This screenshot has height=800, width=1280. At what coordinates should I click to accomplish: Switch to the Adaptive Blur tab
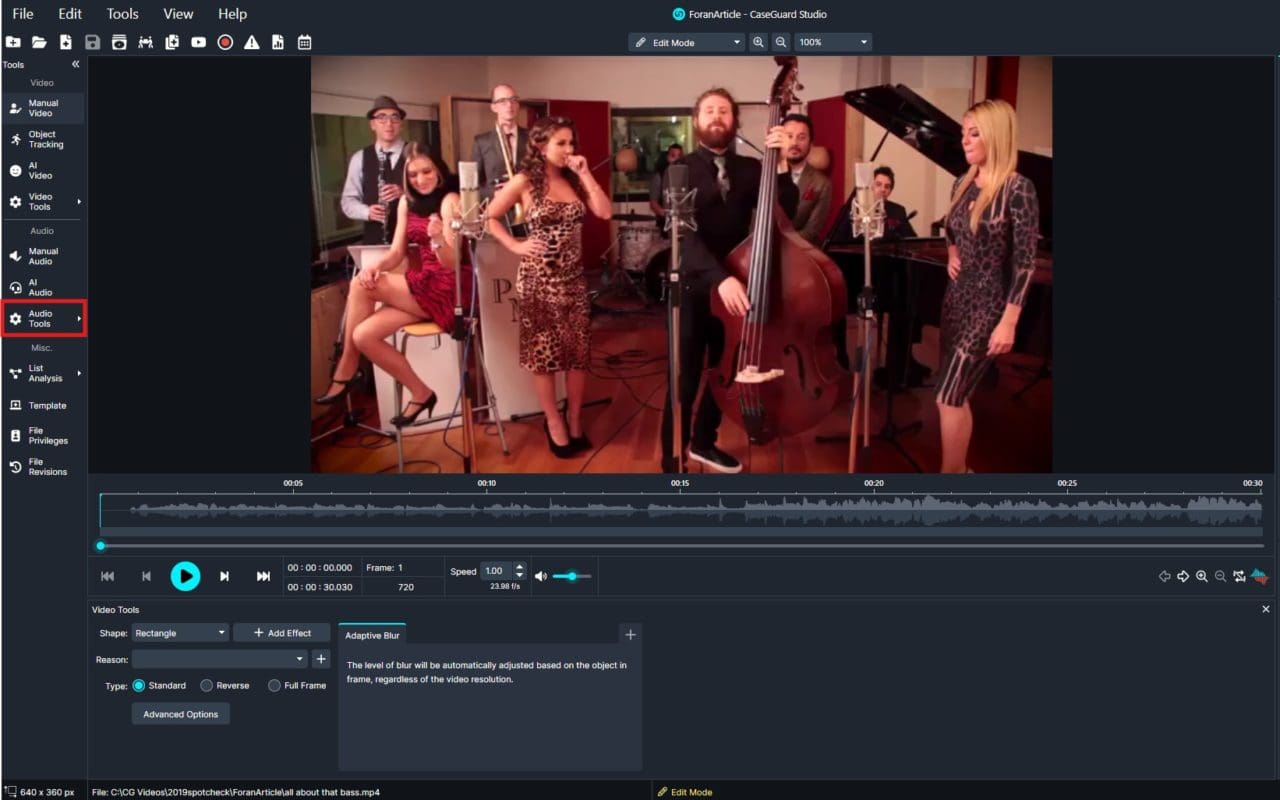point(372,634)
